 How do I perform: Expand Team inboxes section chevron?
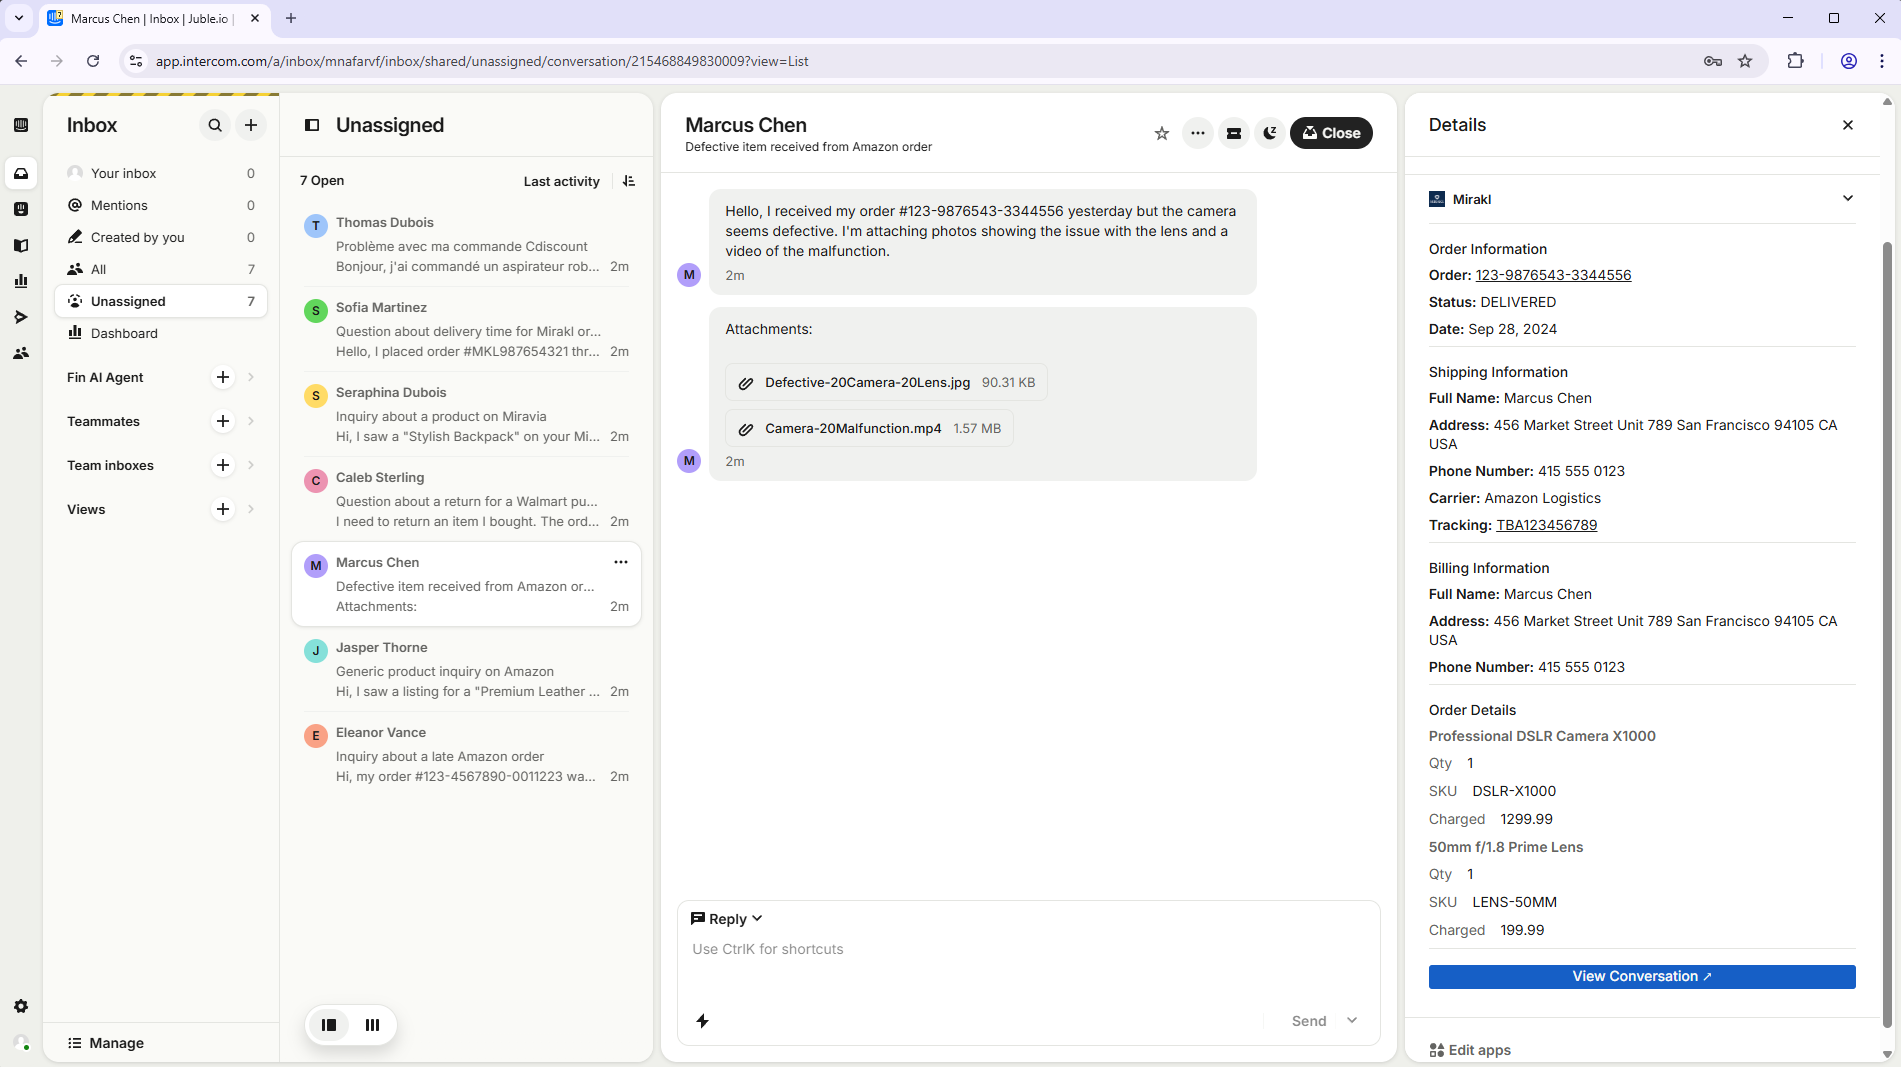tap(251, 465)
